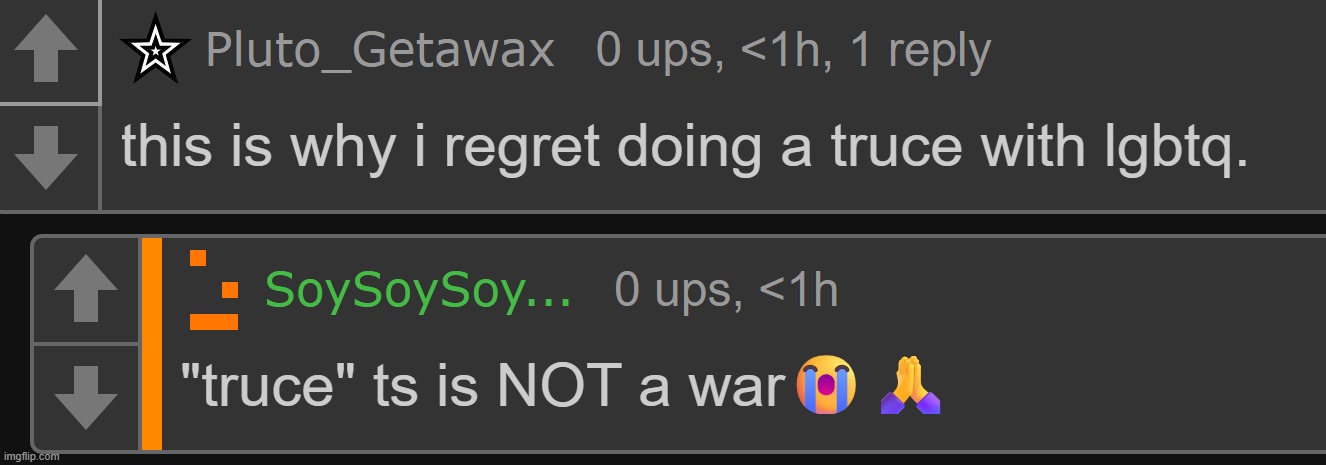Viewport: 1326px width, 465px height.
Task: Downvote the Pluto_Getawax comment
Action: click(x=48, y=157)
